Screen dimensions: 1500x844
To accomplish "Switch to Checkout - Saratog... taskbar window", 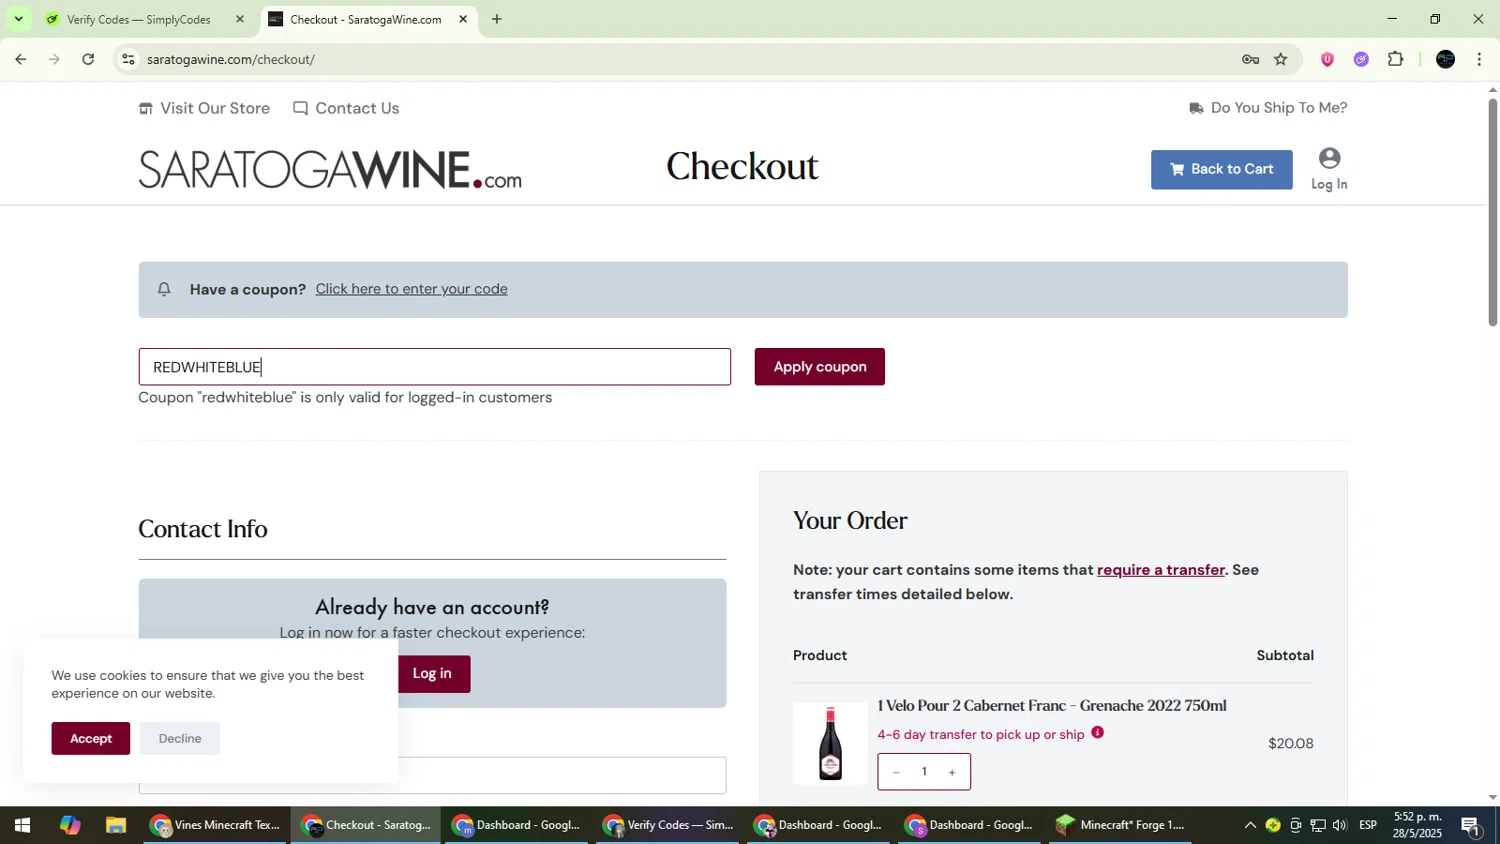I will (x=366, y=825).
